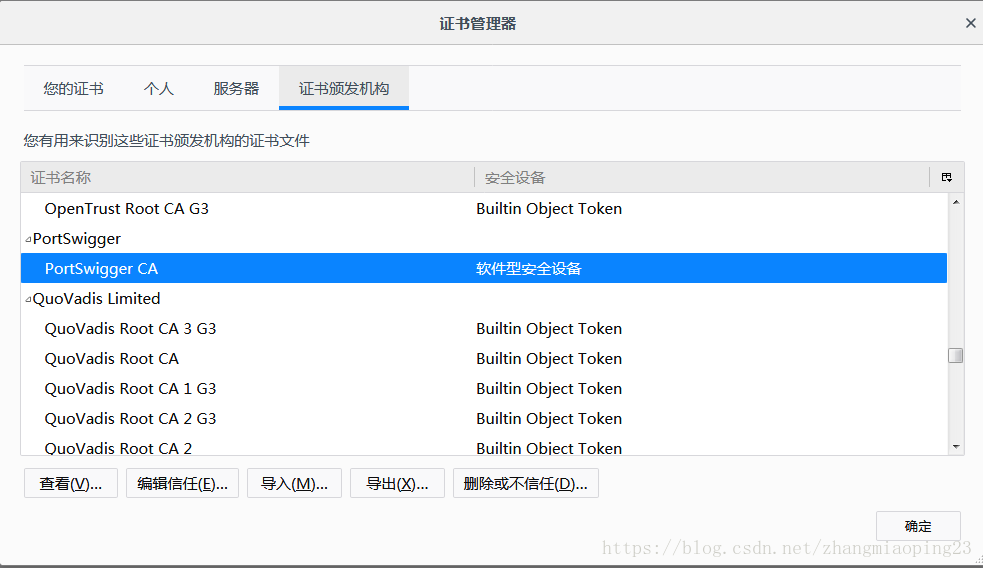Click 删除或不信任(D)... button
Image resolution: width=983 pixels, height=568 pixels.
point(525,483)
